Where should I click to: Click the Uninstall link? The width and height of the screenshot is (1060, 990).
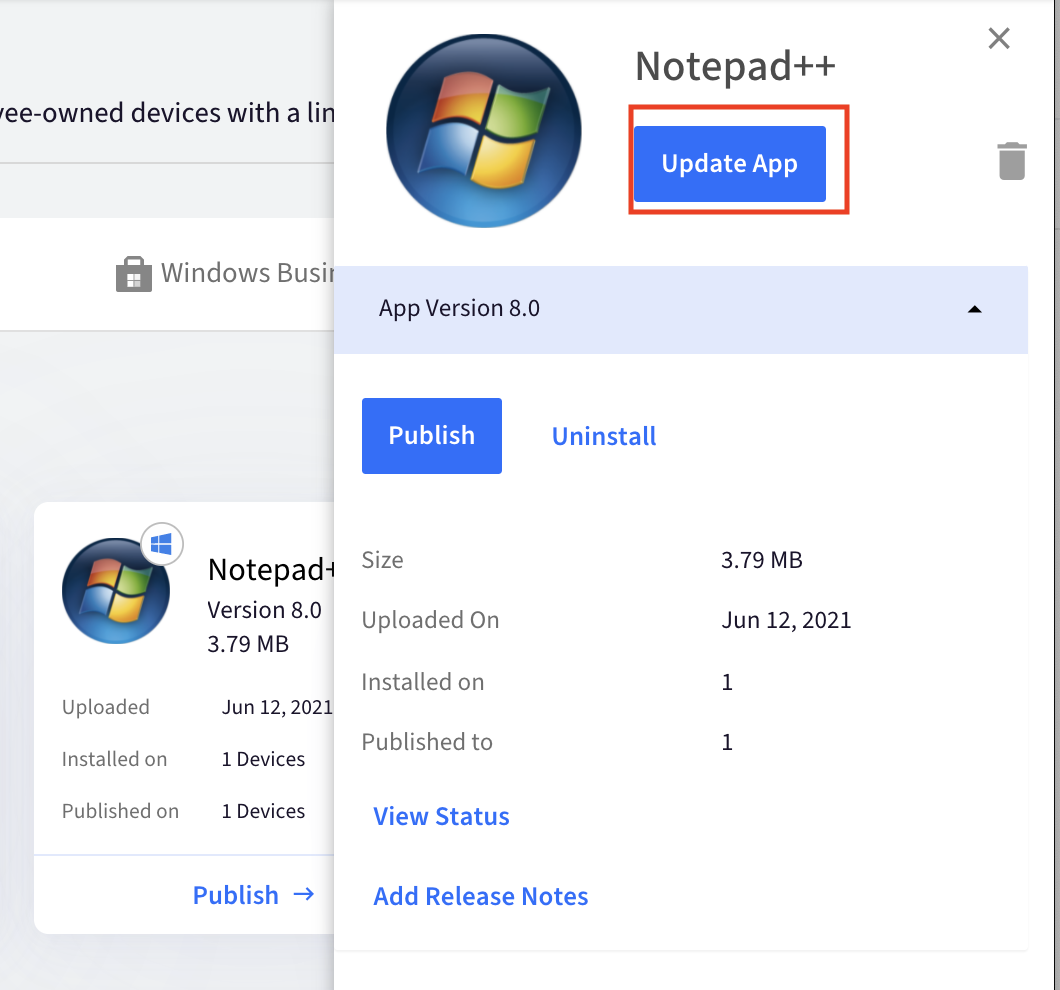pos(604,436)
